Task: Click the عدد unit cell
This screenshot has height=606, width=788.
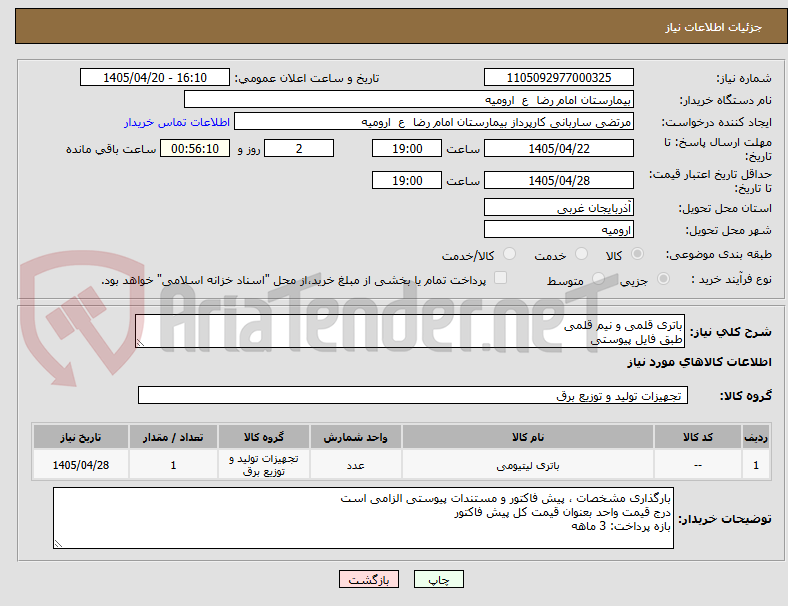Action: point(355,465)
